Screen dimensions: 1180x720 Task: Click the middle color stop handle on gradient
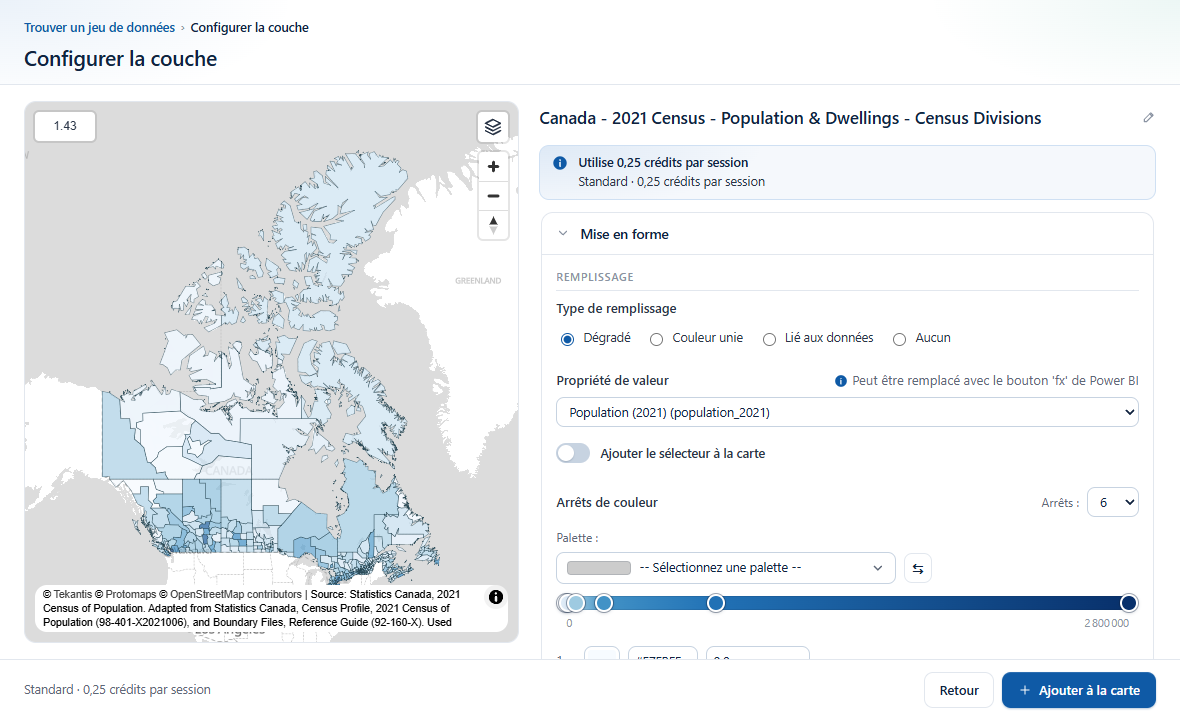pyautogui.click(x=716, y=603)
